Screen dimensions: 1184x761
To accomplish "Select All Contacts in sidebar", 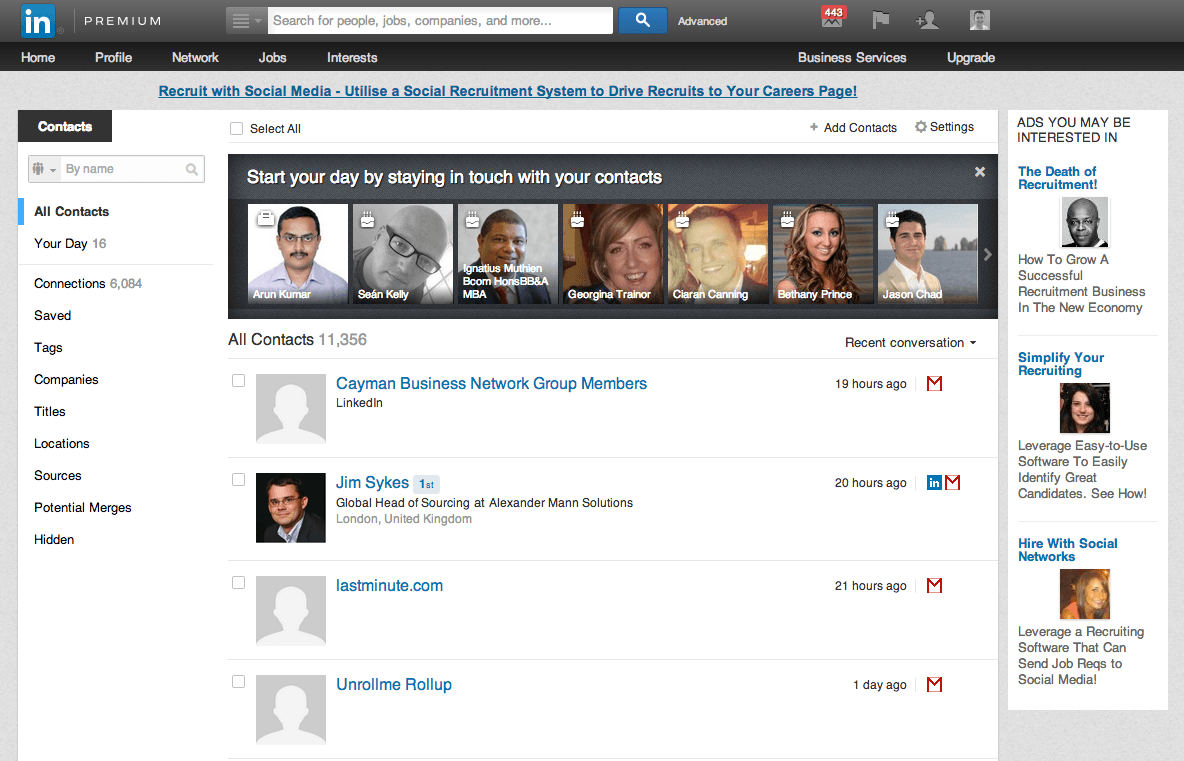I will coord(72,211).
